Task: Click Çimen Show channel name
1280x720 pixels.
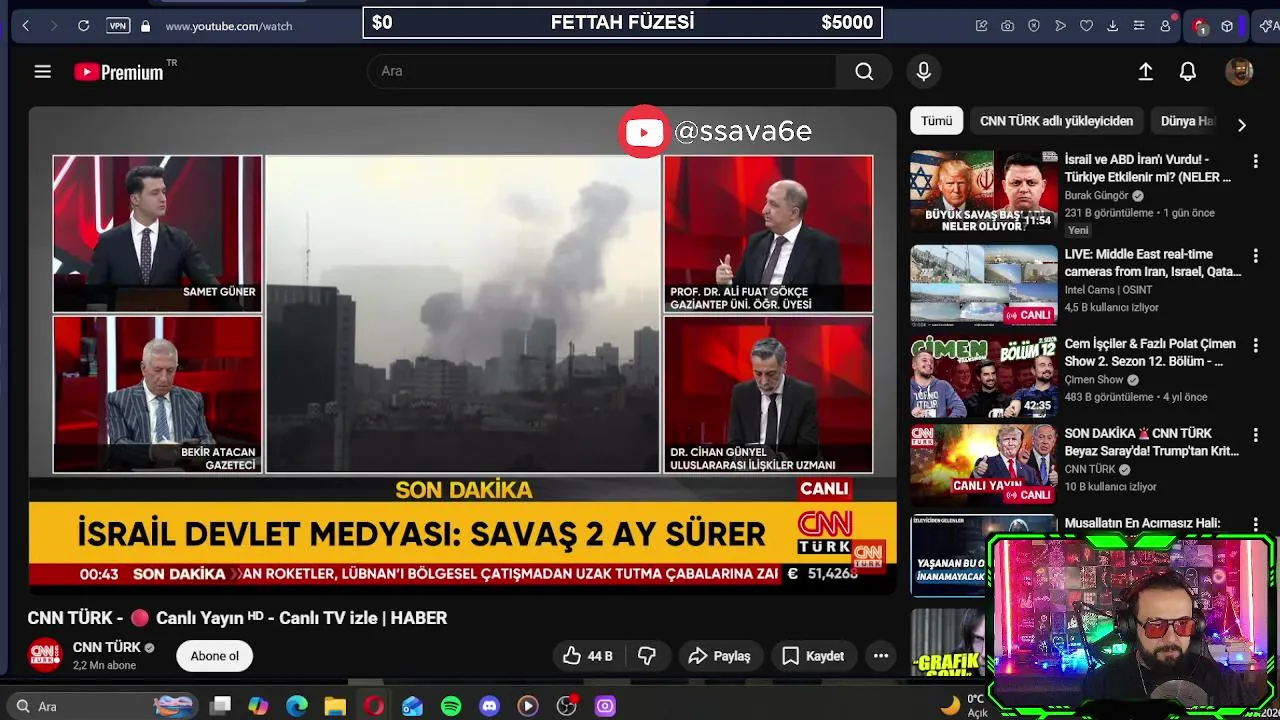Action: [1094, 380]
